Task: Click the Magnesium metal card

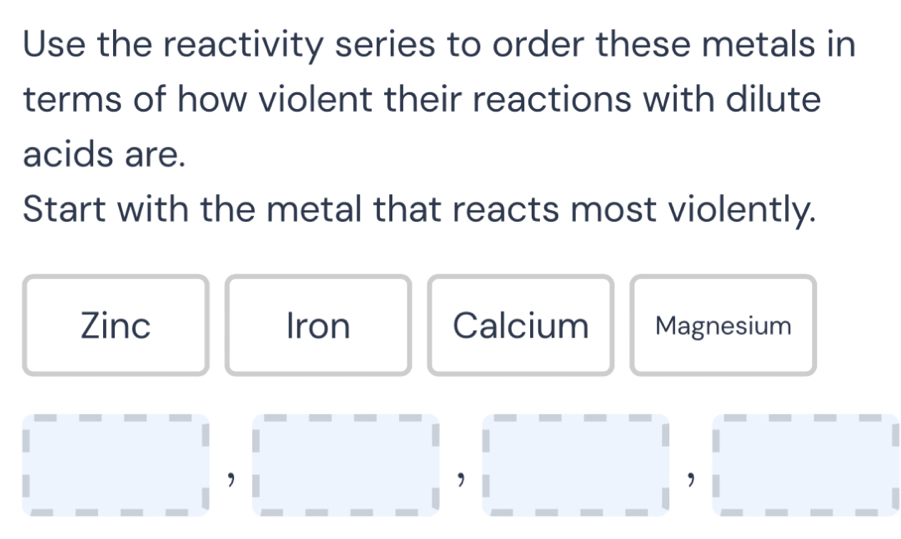Action: 723,326
